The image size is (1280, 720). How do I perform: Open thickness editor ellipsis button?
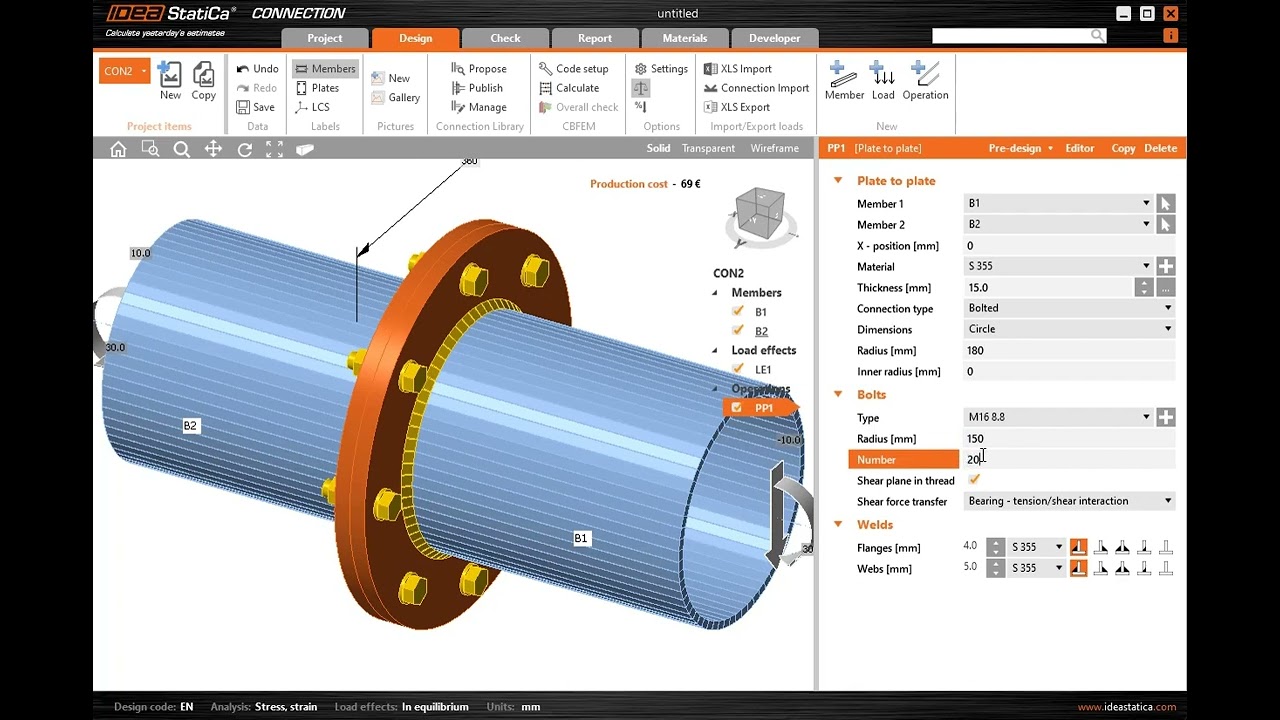pyautogui.click(x=1165, y=287)
